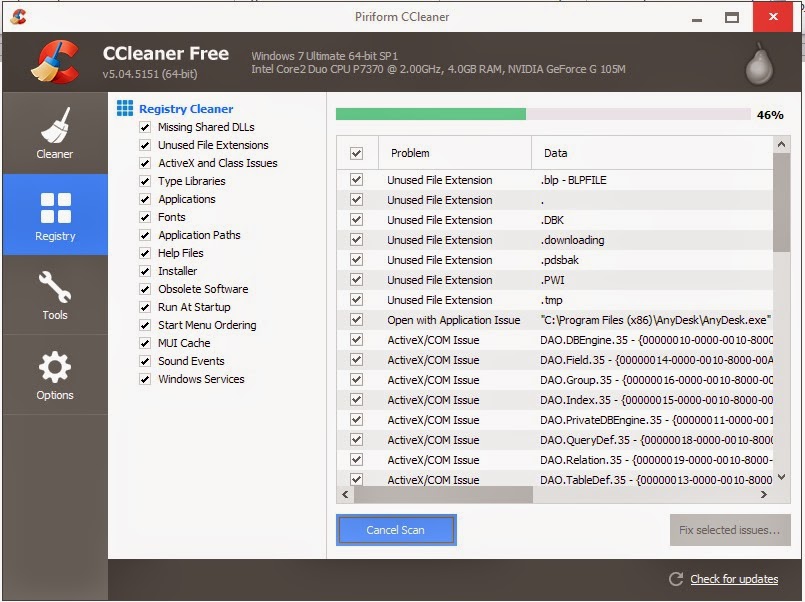Image resolution: width=805 pixels, height=602 pixels.
Task: Click the vertical scrollbar thumb
Action: pyautogui.click(x=781, y=202)
